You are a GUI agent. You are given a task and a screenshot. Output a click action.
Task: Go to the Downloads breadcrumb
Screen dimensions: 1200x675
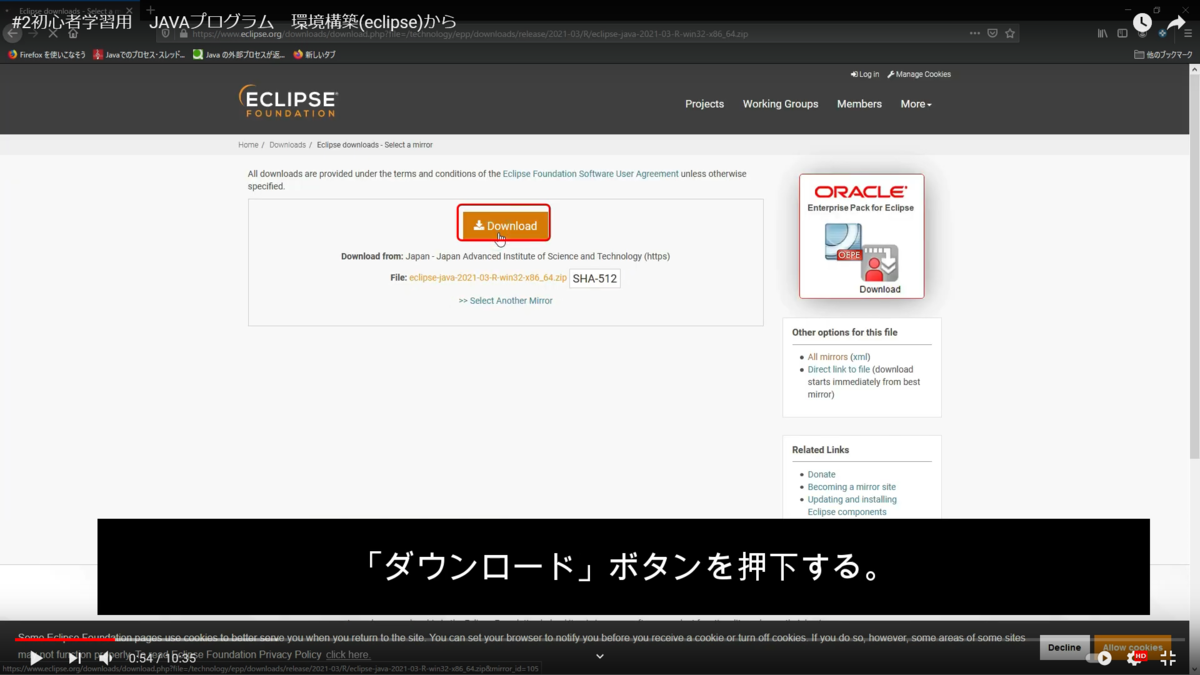[x=287, y=145]
